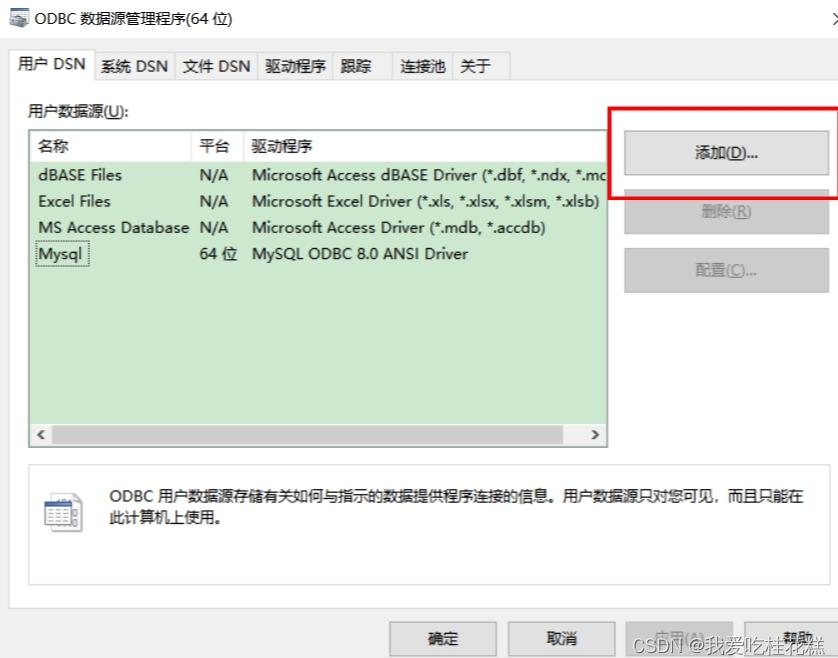Click the 平台 column header
Screen dimensions: 838x658
pos(213,146)
